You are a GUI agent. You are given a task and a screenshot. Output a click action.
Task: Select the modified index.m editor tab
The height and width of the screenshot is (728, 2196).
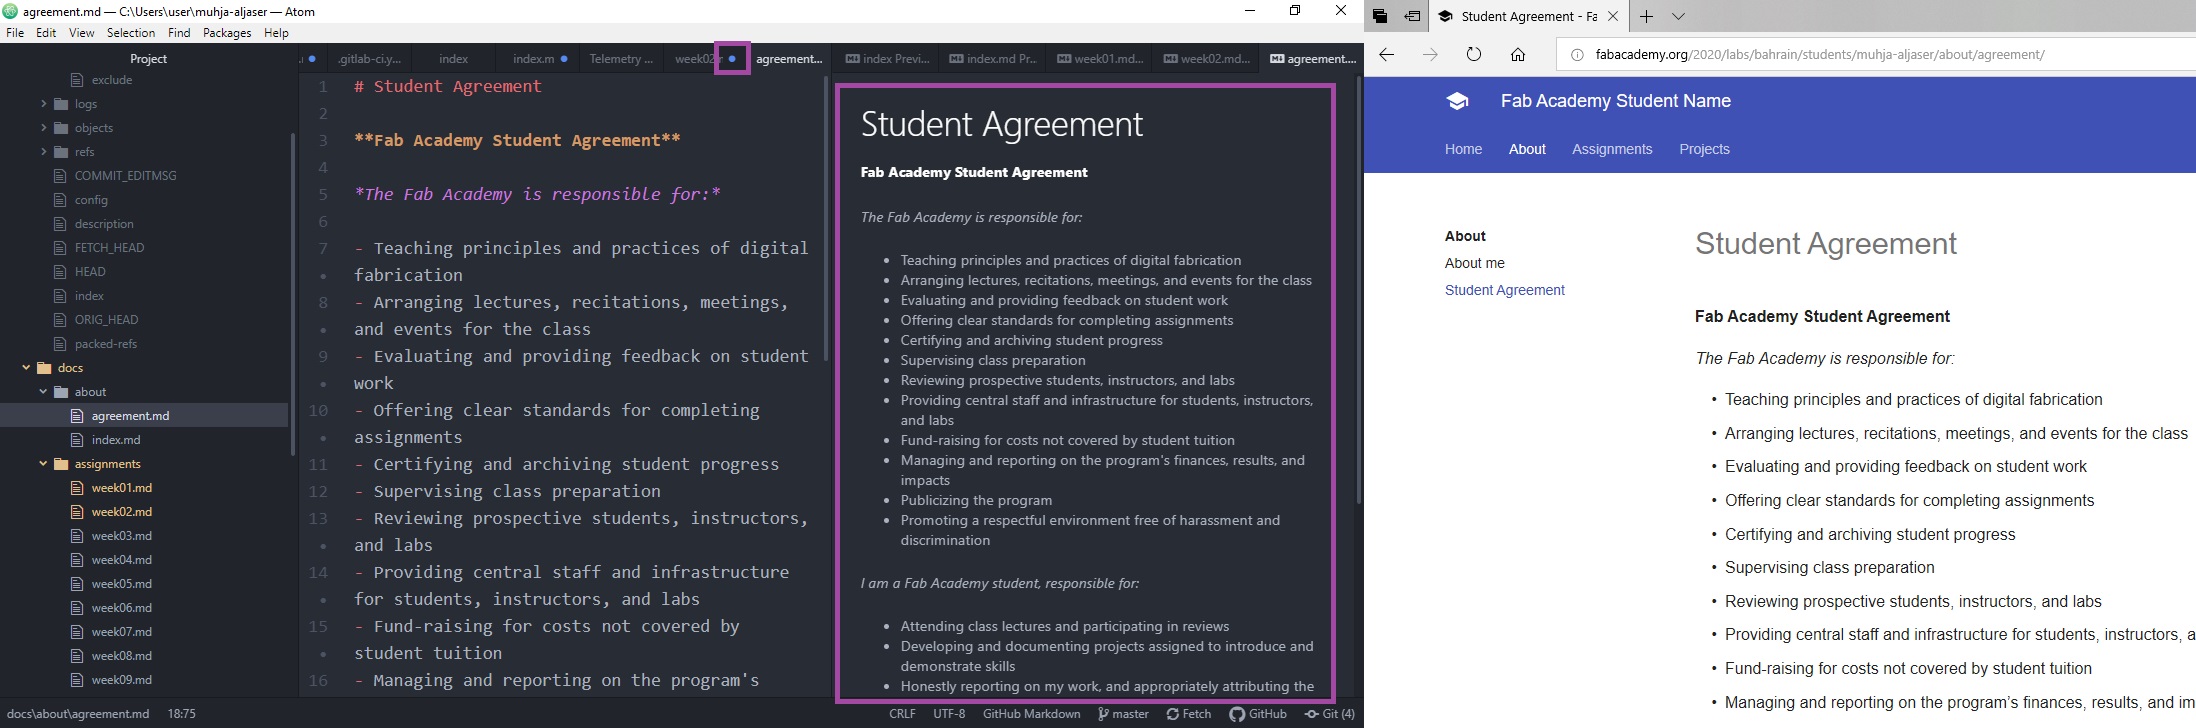537,59
